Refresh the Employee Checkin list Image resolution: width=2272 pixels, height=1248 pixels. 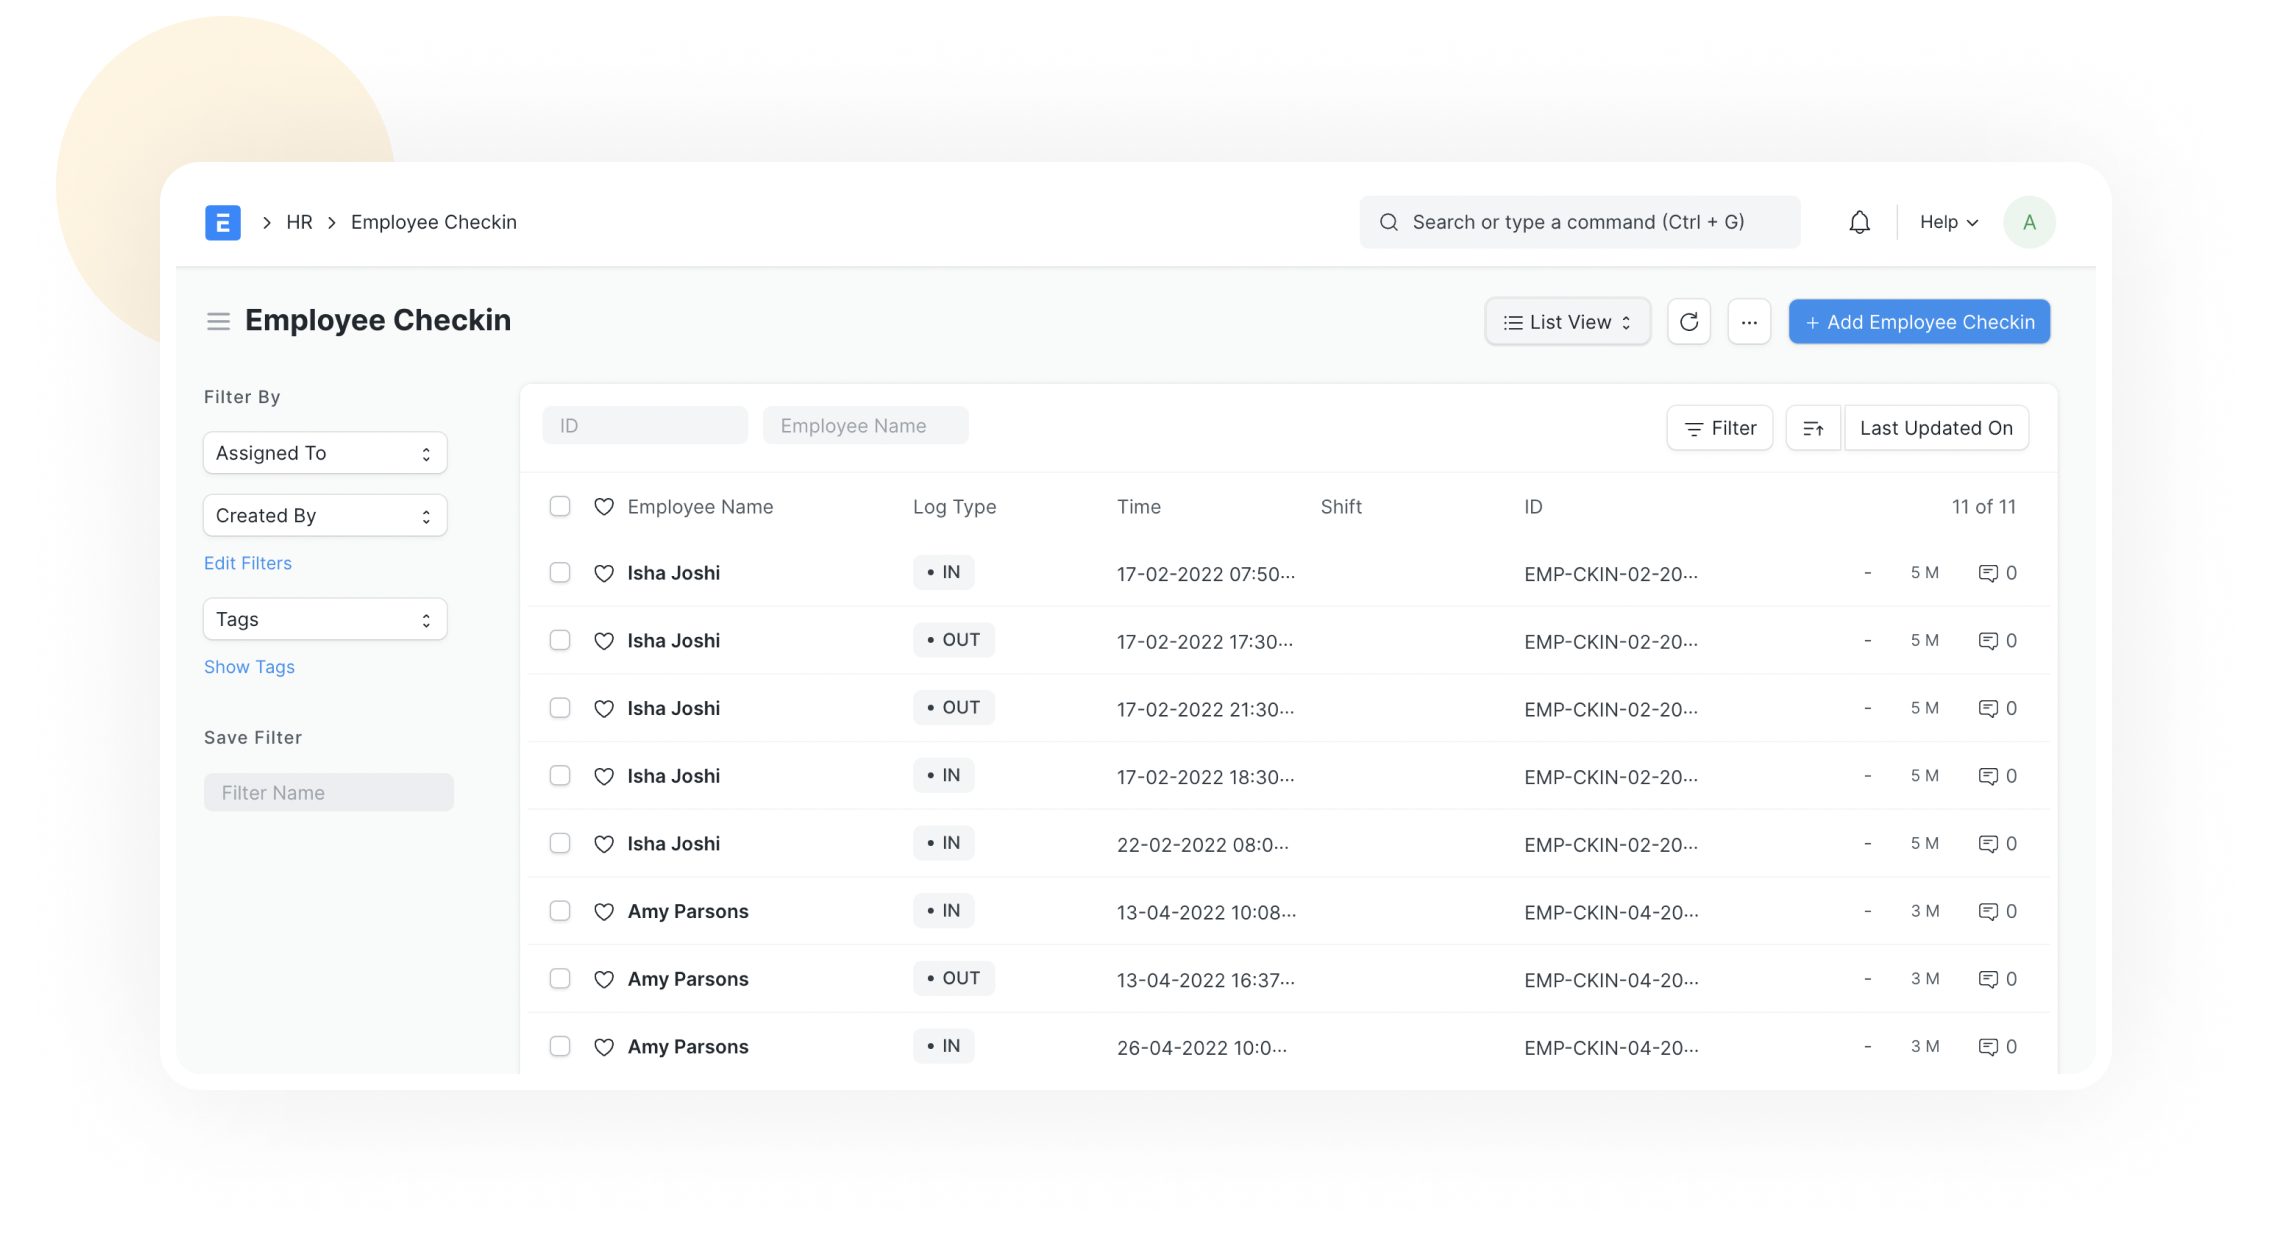click(x=1689, y=322)
